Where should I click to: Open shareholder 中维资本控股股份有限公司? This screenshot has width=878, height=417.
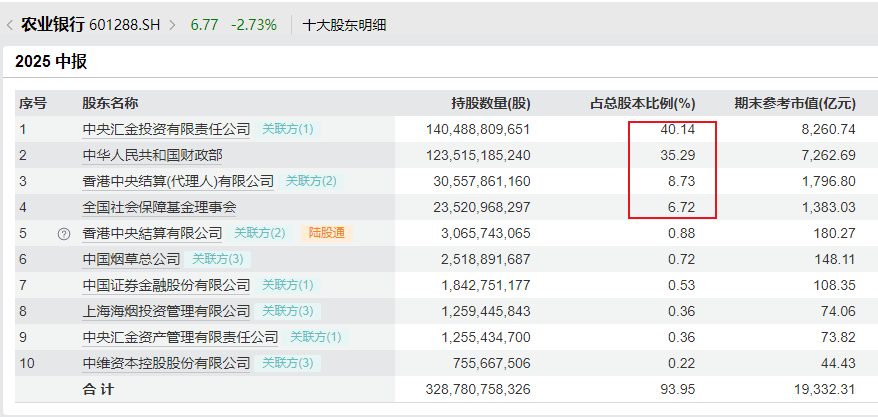tap(166, 363)
